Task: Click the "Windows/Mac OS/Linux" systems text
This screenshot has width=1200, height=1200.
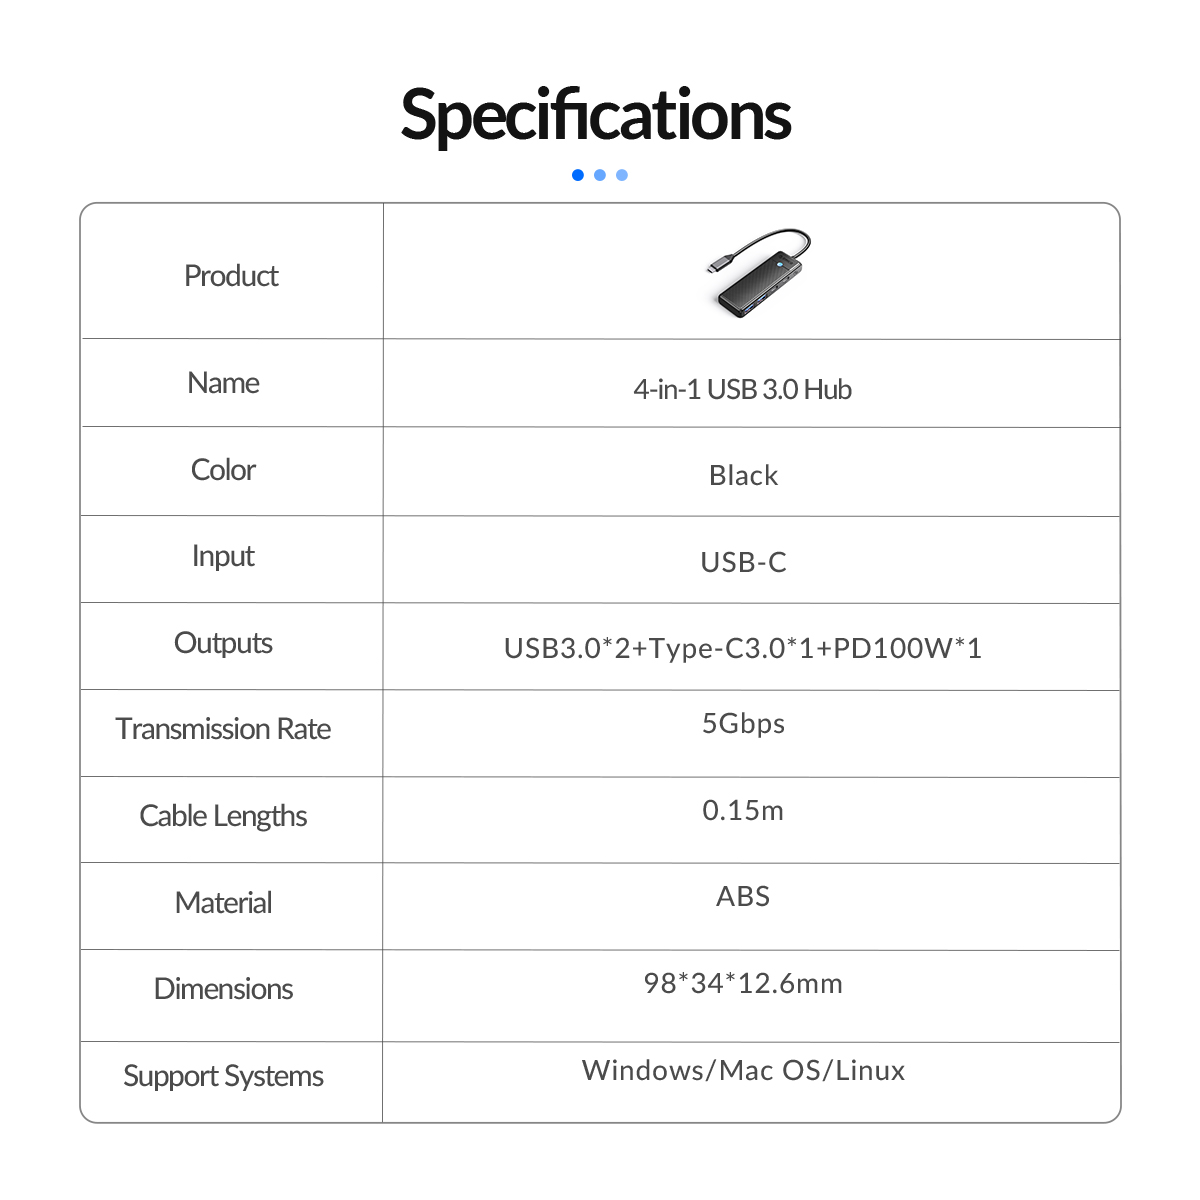Action: pyautogui.click(x=743, y=1071)
